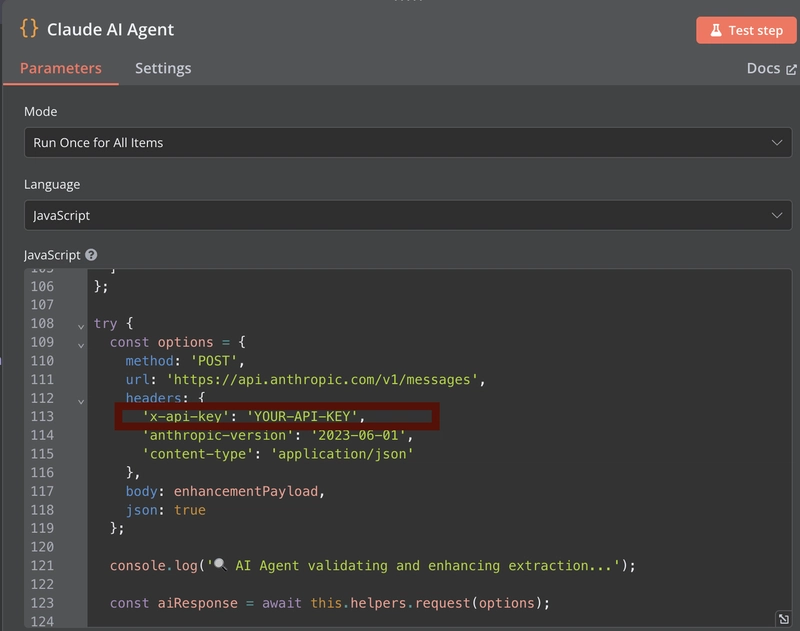800x631 pixels.
Task: Click the 'YOUR-API-KEY' string in the code
Action: [302, 416]
